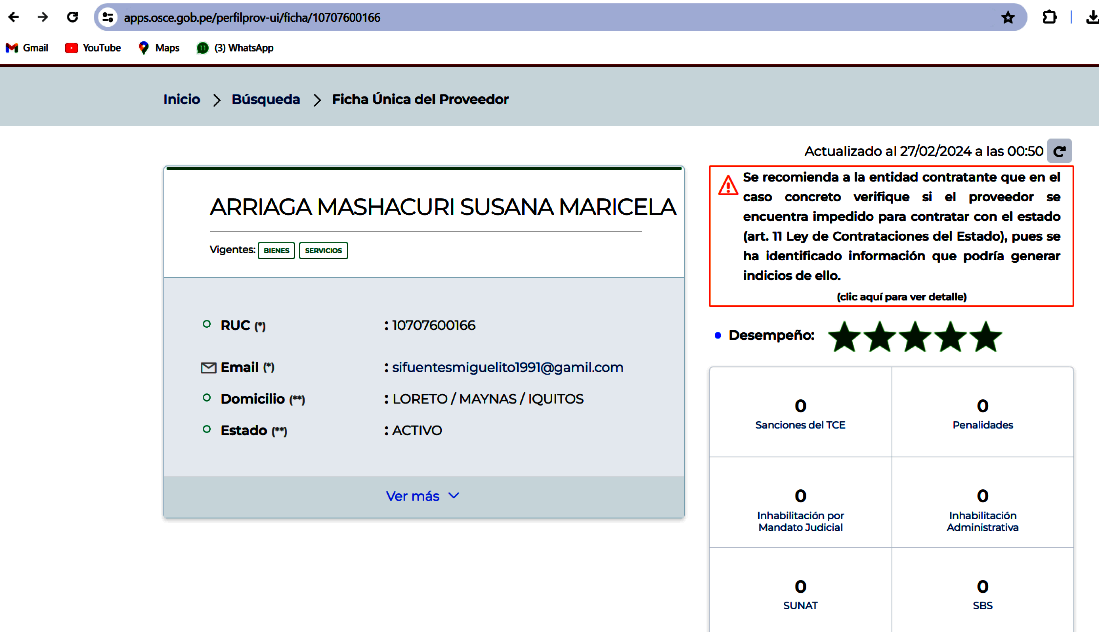The height and width of the screenshot is (632, 1099).
Task: Go to Búsqueda in the breadcrumb
Action: tap(266, 99)
